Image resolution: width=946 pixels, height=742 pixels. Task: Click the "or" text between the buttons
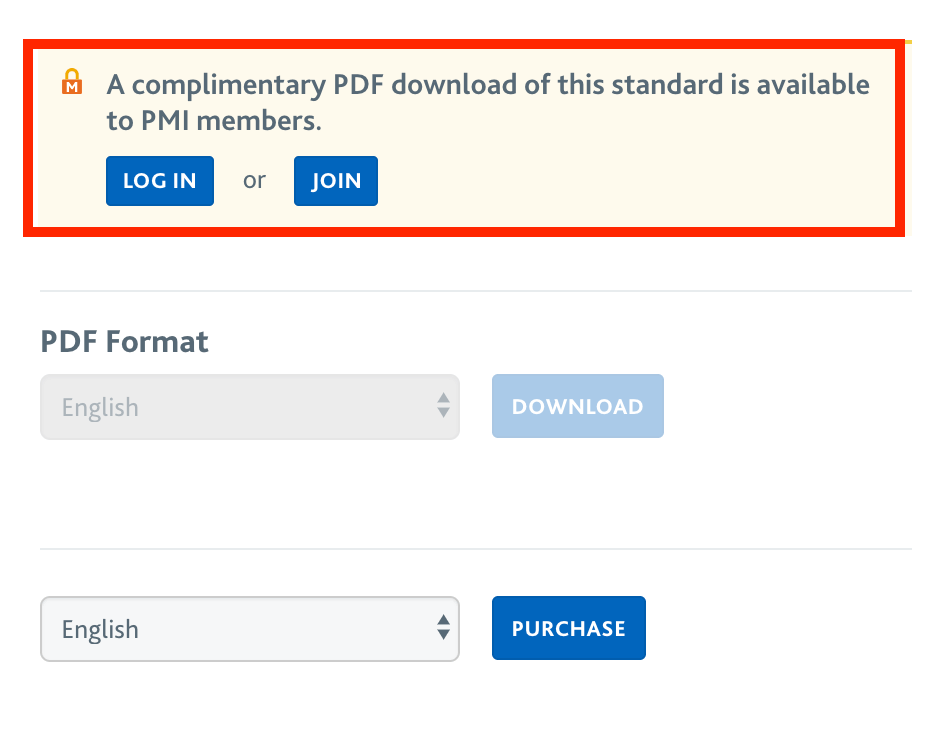[254, 180]
